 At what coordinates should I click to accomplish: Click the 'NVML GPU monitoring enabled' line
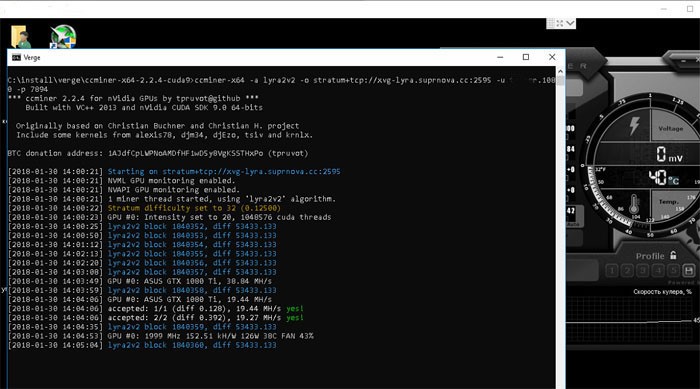tap(121, 181)
